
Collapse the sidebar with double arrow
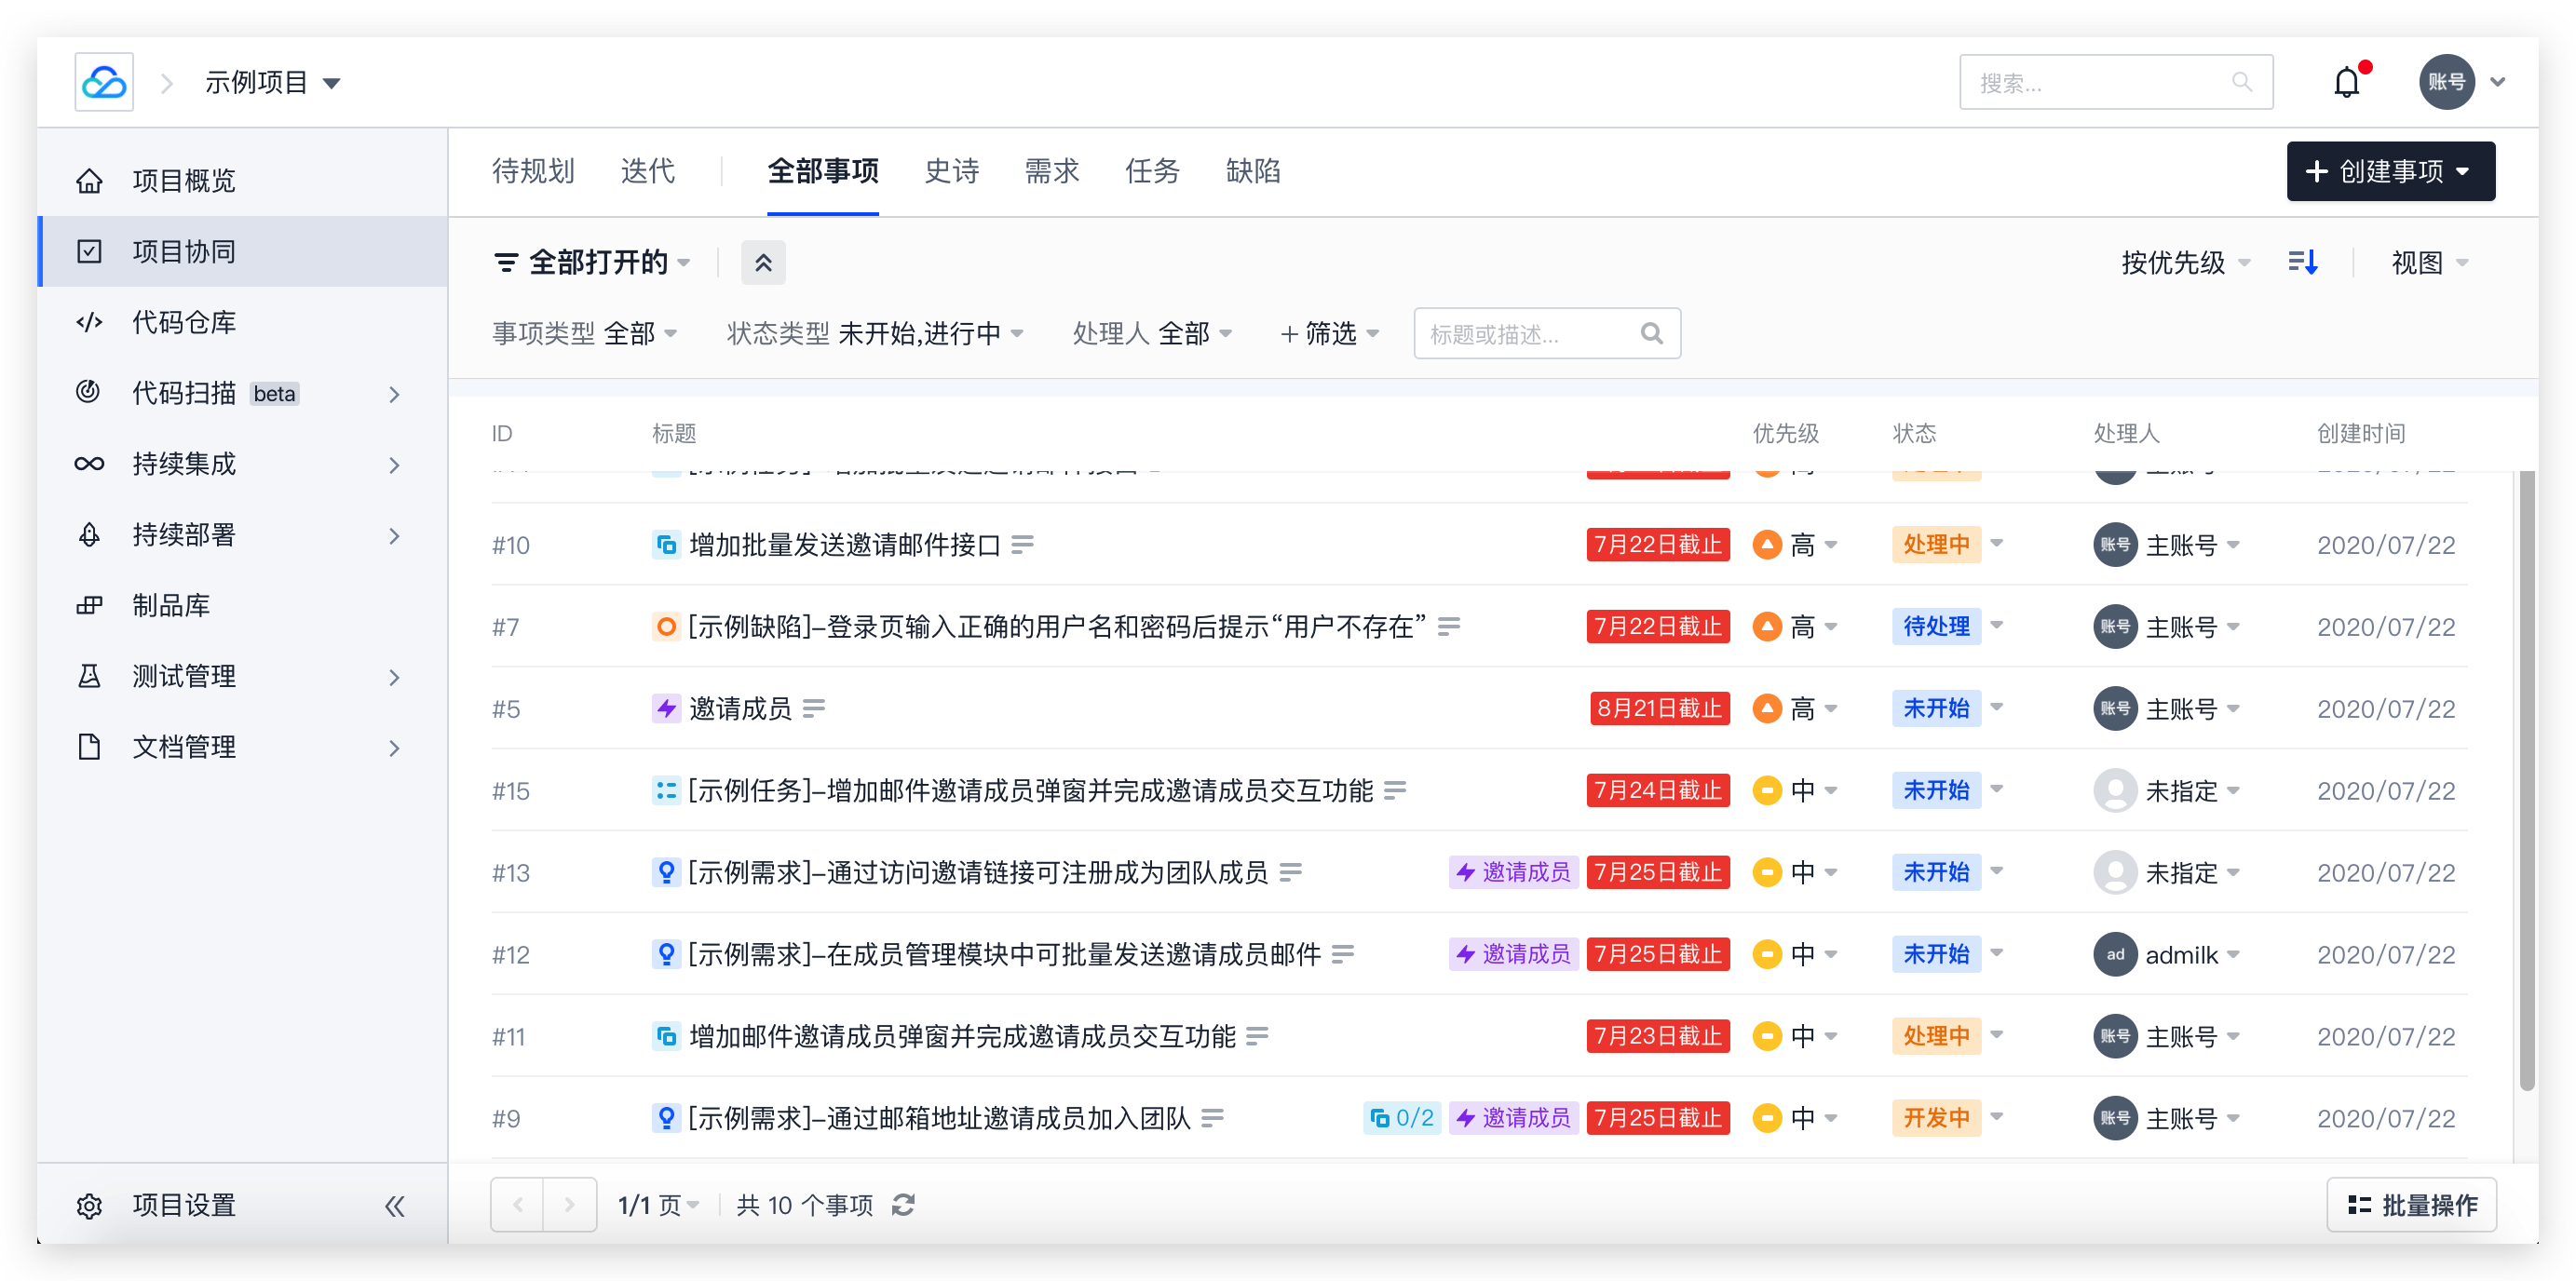395,1206
